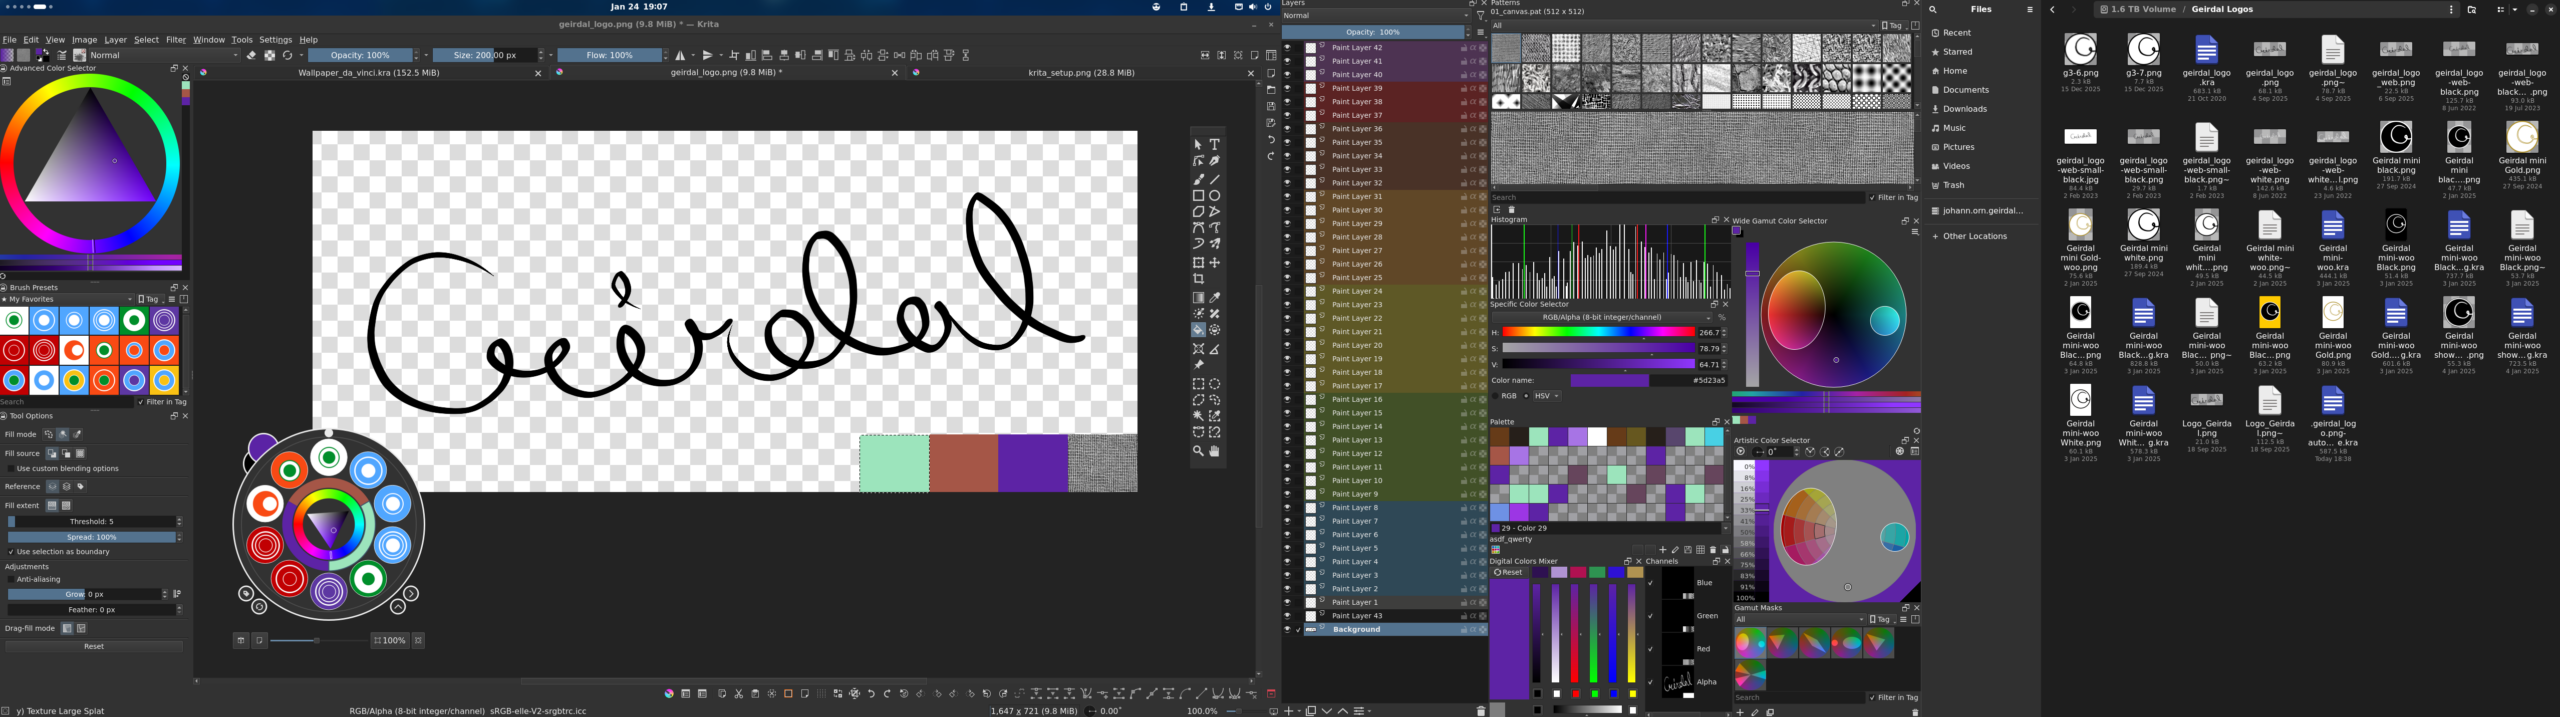The height and width of the screenshot is (717, 2560).
Task: Select the Text tool in the toolbox
Action: tap(1214, 144)
